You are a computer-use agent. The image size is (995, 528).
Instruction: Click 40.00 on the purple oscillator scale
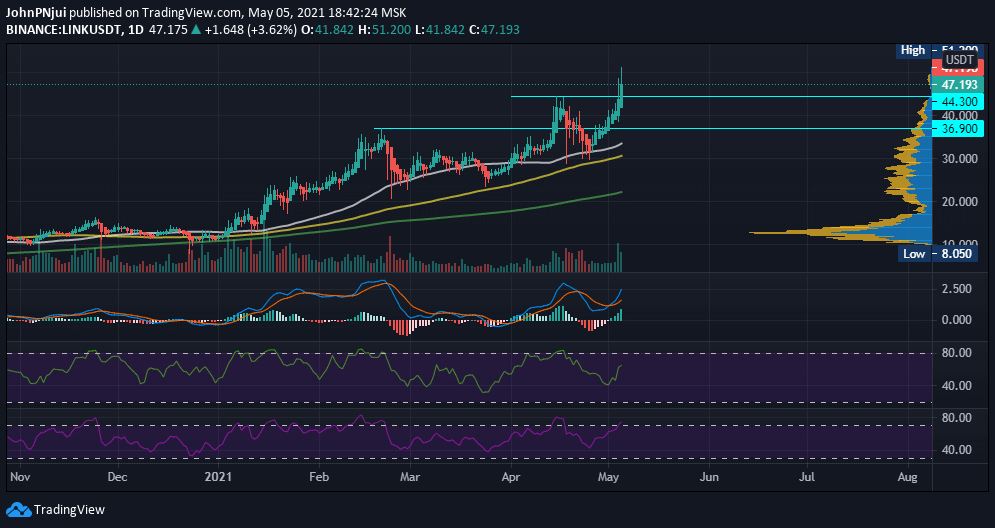pyautogui.click(x=956, y=450)
